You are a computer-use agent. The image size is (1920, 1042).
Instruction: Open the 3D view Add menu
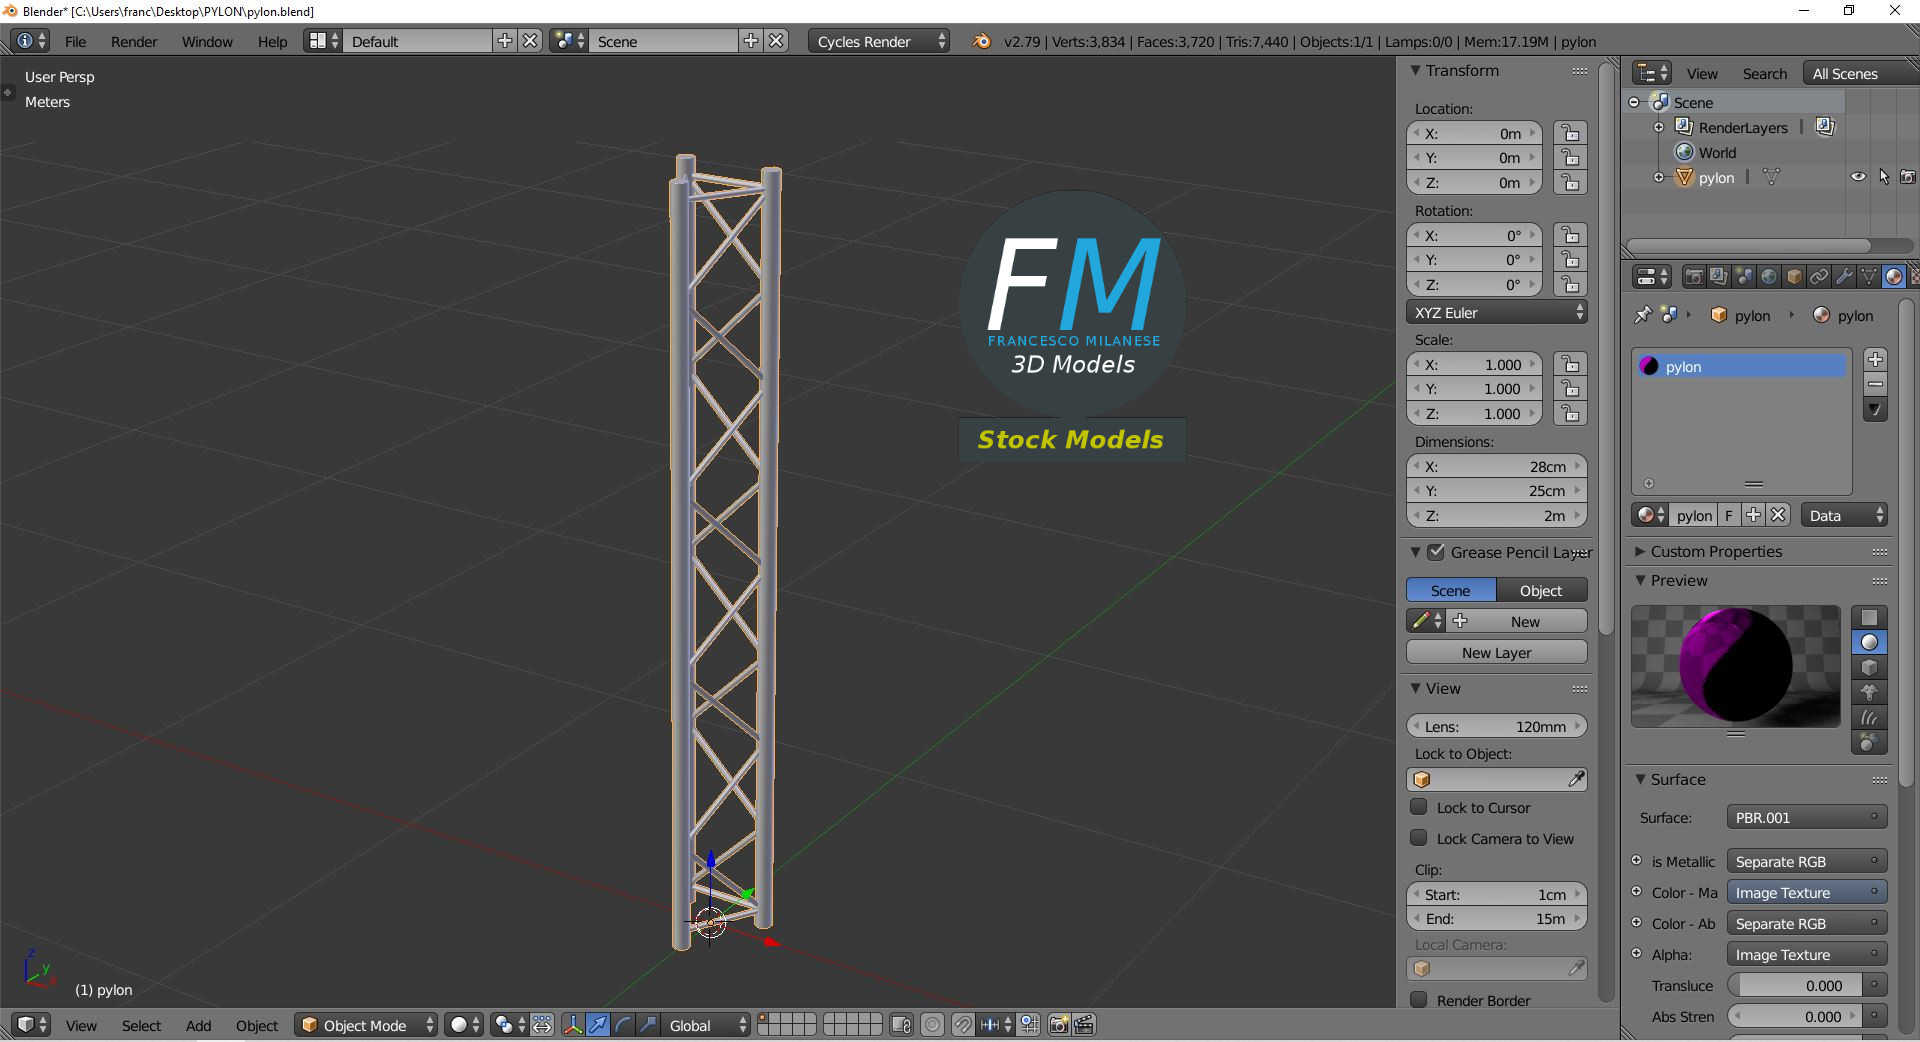[x=198, y=1025]
